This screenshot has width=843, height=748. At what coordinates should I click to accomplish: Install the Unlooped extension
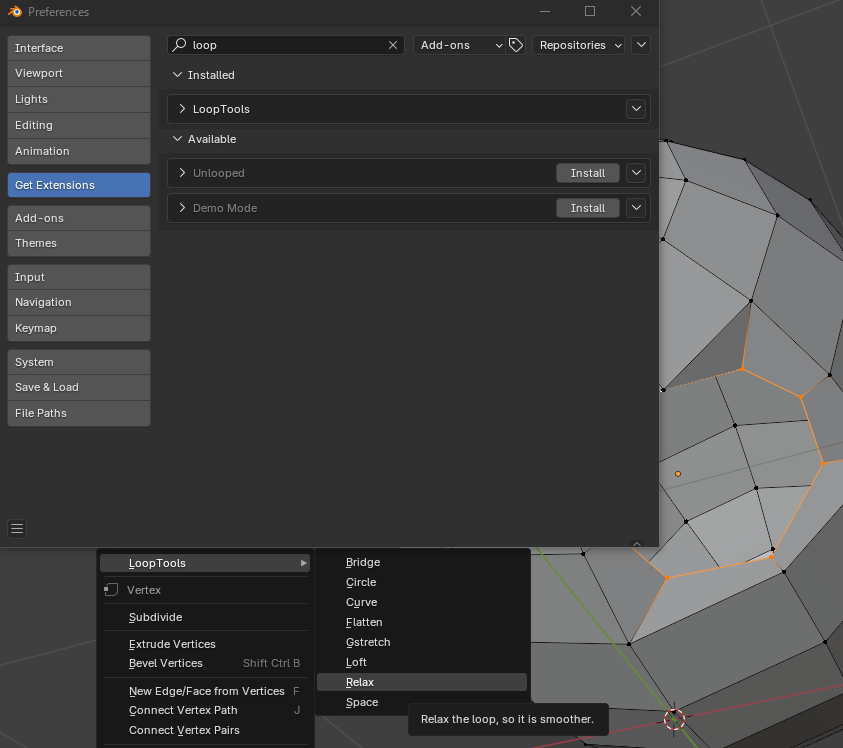588,173
